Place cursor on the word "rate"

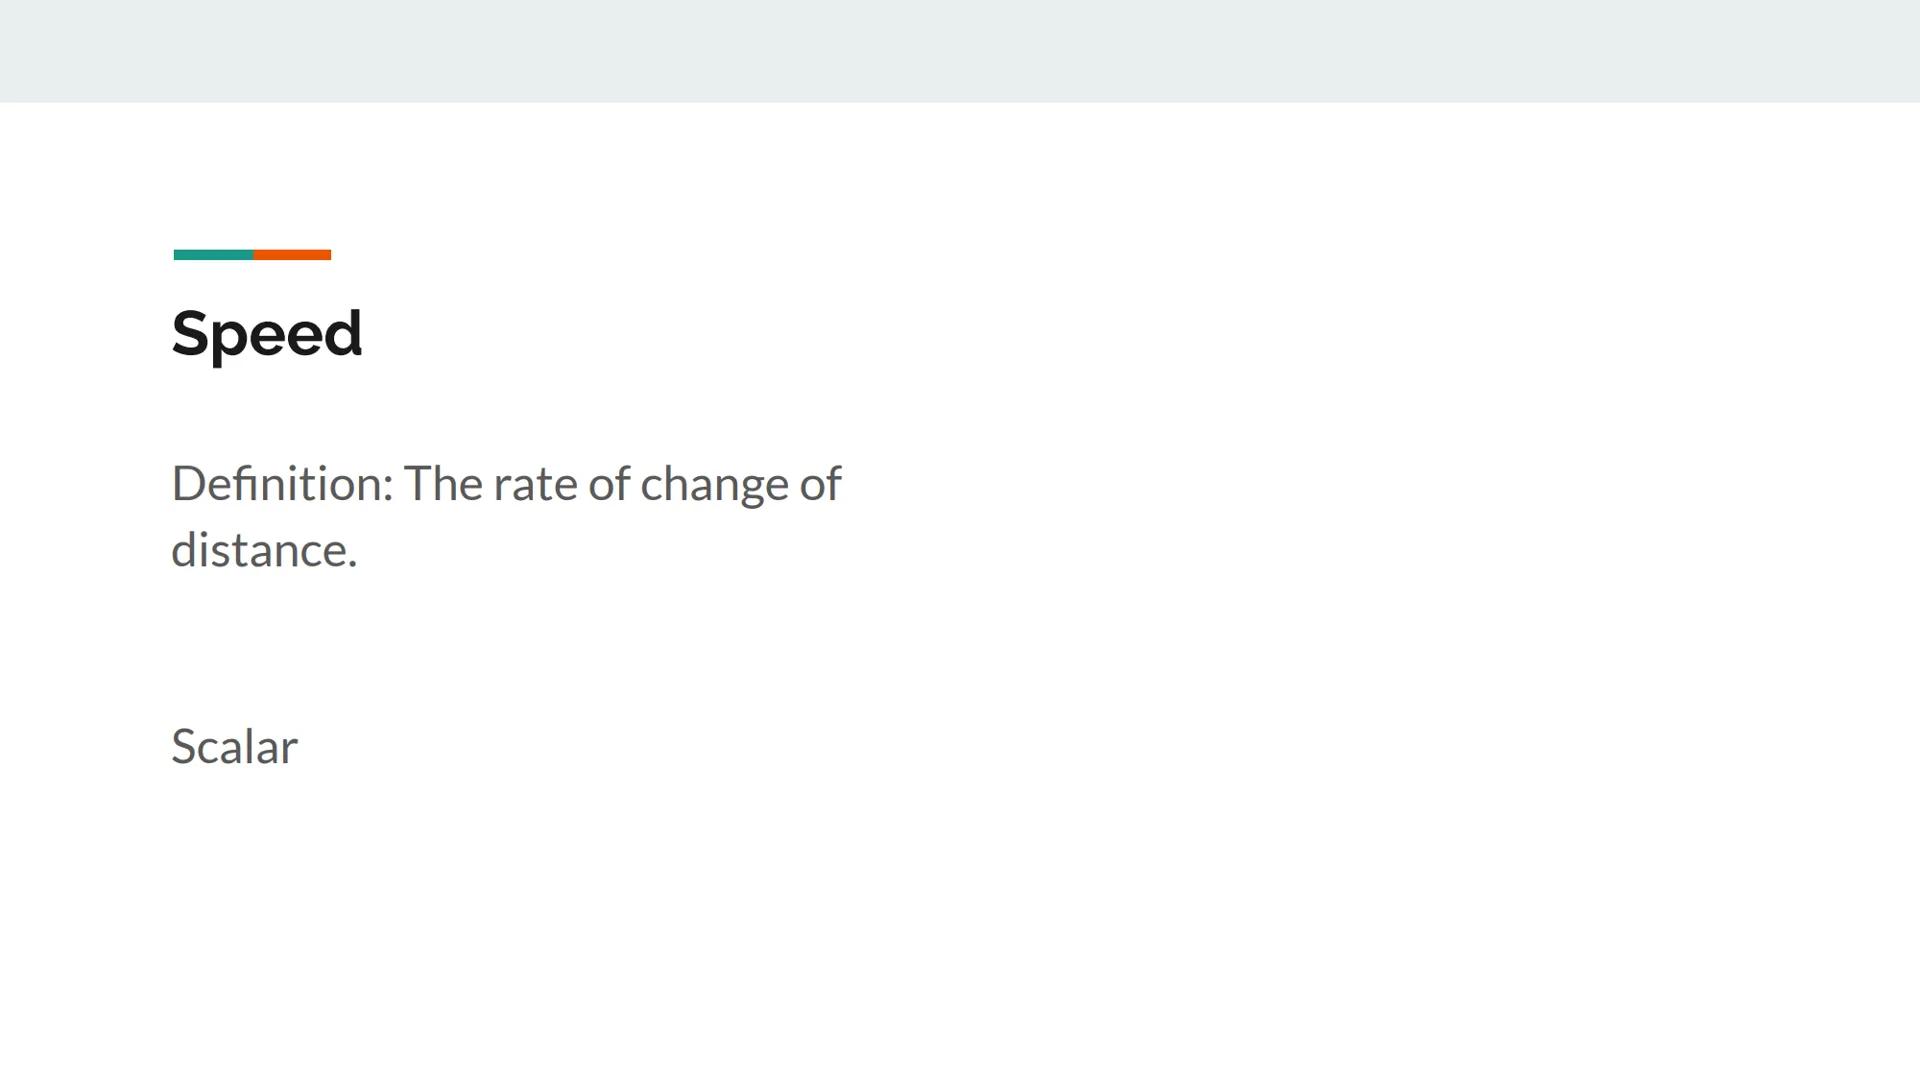(x=535, y=484)
